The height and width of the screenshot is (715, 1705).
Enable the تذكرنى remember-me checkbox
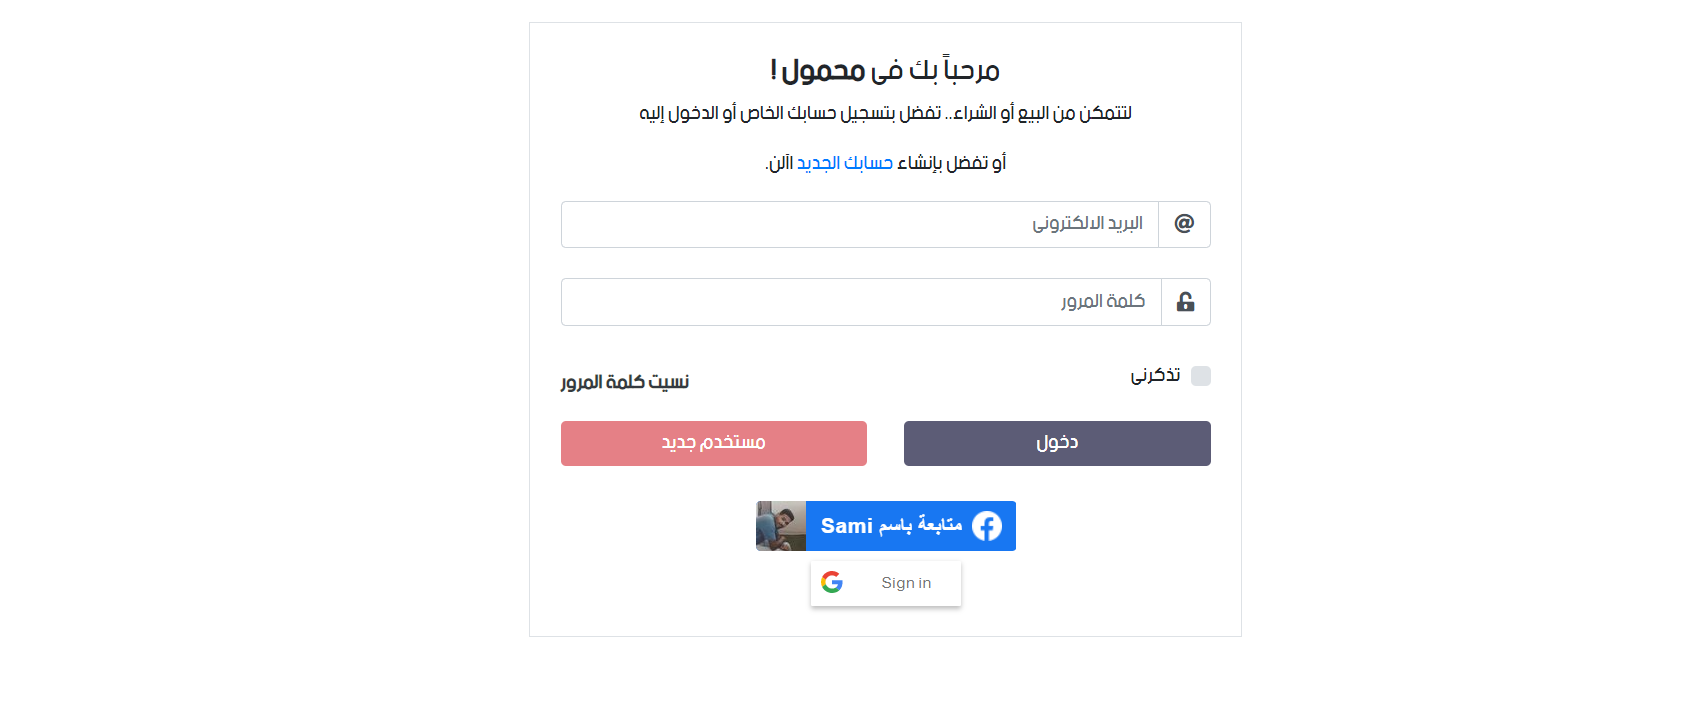(1201, 376)
